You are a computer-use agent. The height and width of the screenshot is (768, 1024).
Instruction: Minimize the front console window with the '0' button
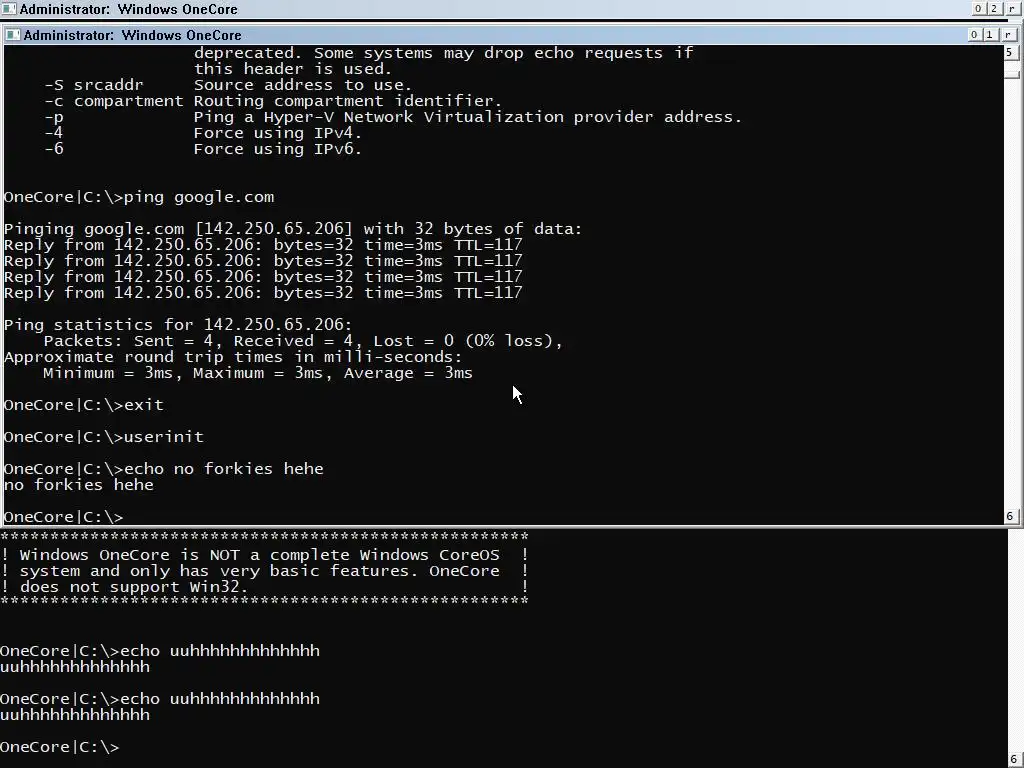coord(974,35)
